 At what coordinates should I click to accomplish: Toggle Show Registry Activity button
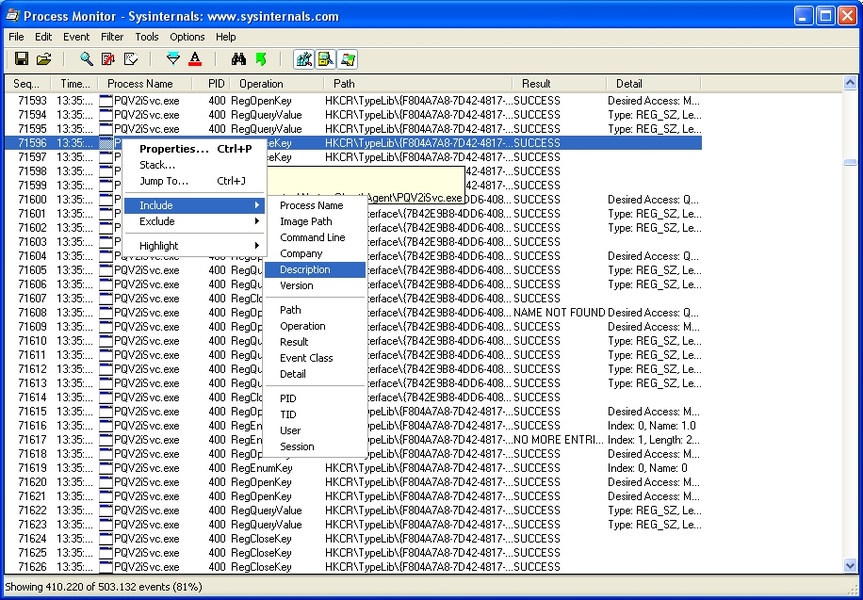tap(304, 59)
